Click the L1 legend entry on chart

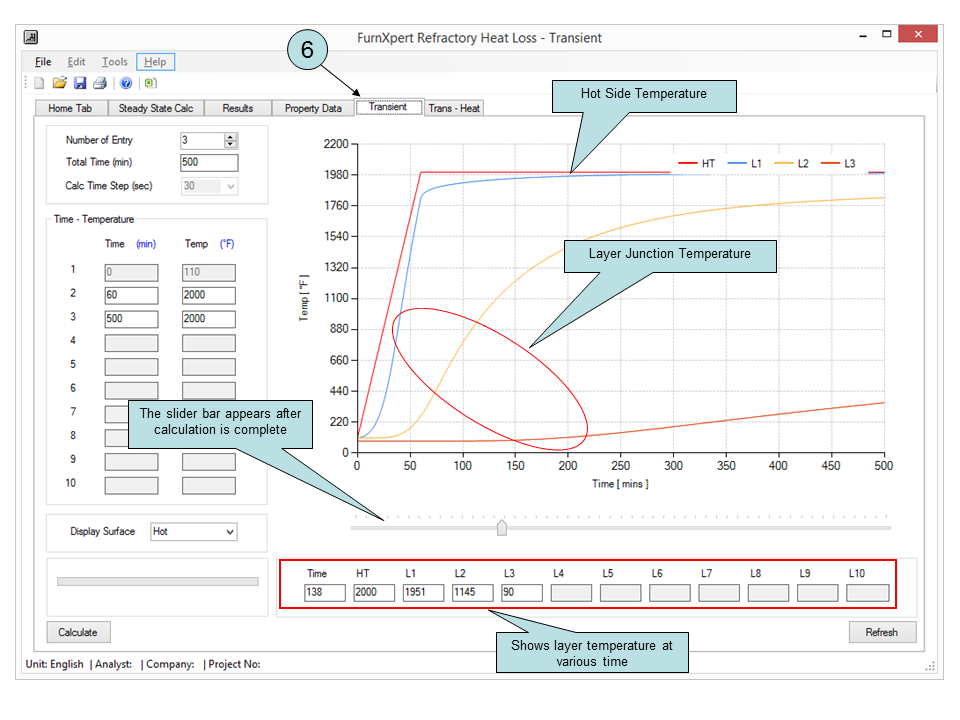[744, 163]
